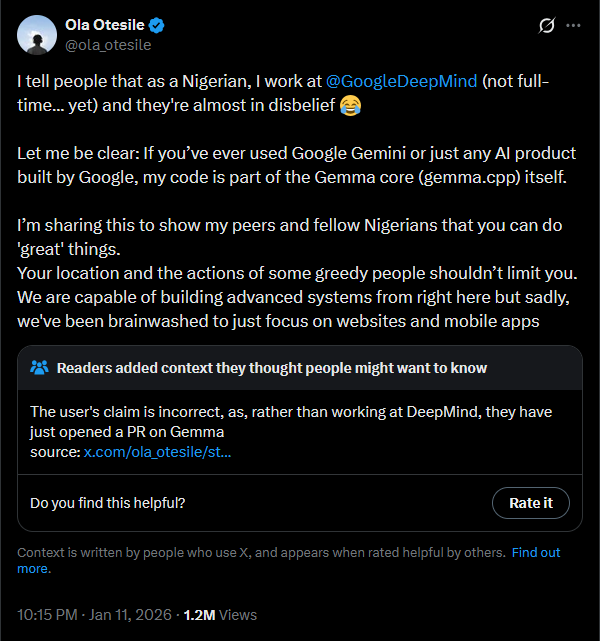Open the 1.2M Views analytics
This screenshot has height=641, width=600.
point(216,614)
